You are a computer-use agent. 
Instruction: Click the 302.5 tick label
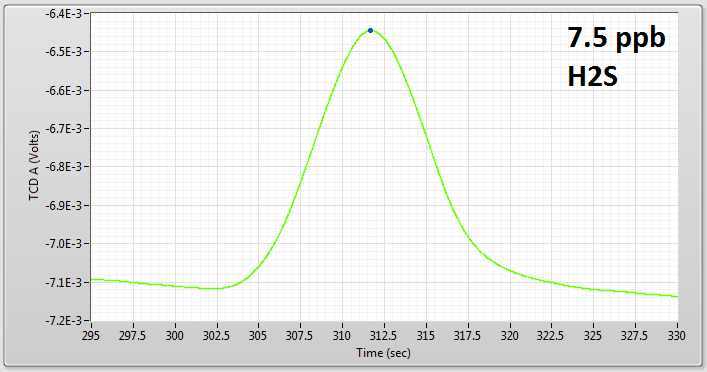click(217, 336)
